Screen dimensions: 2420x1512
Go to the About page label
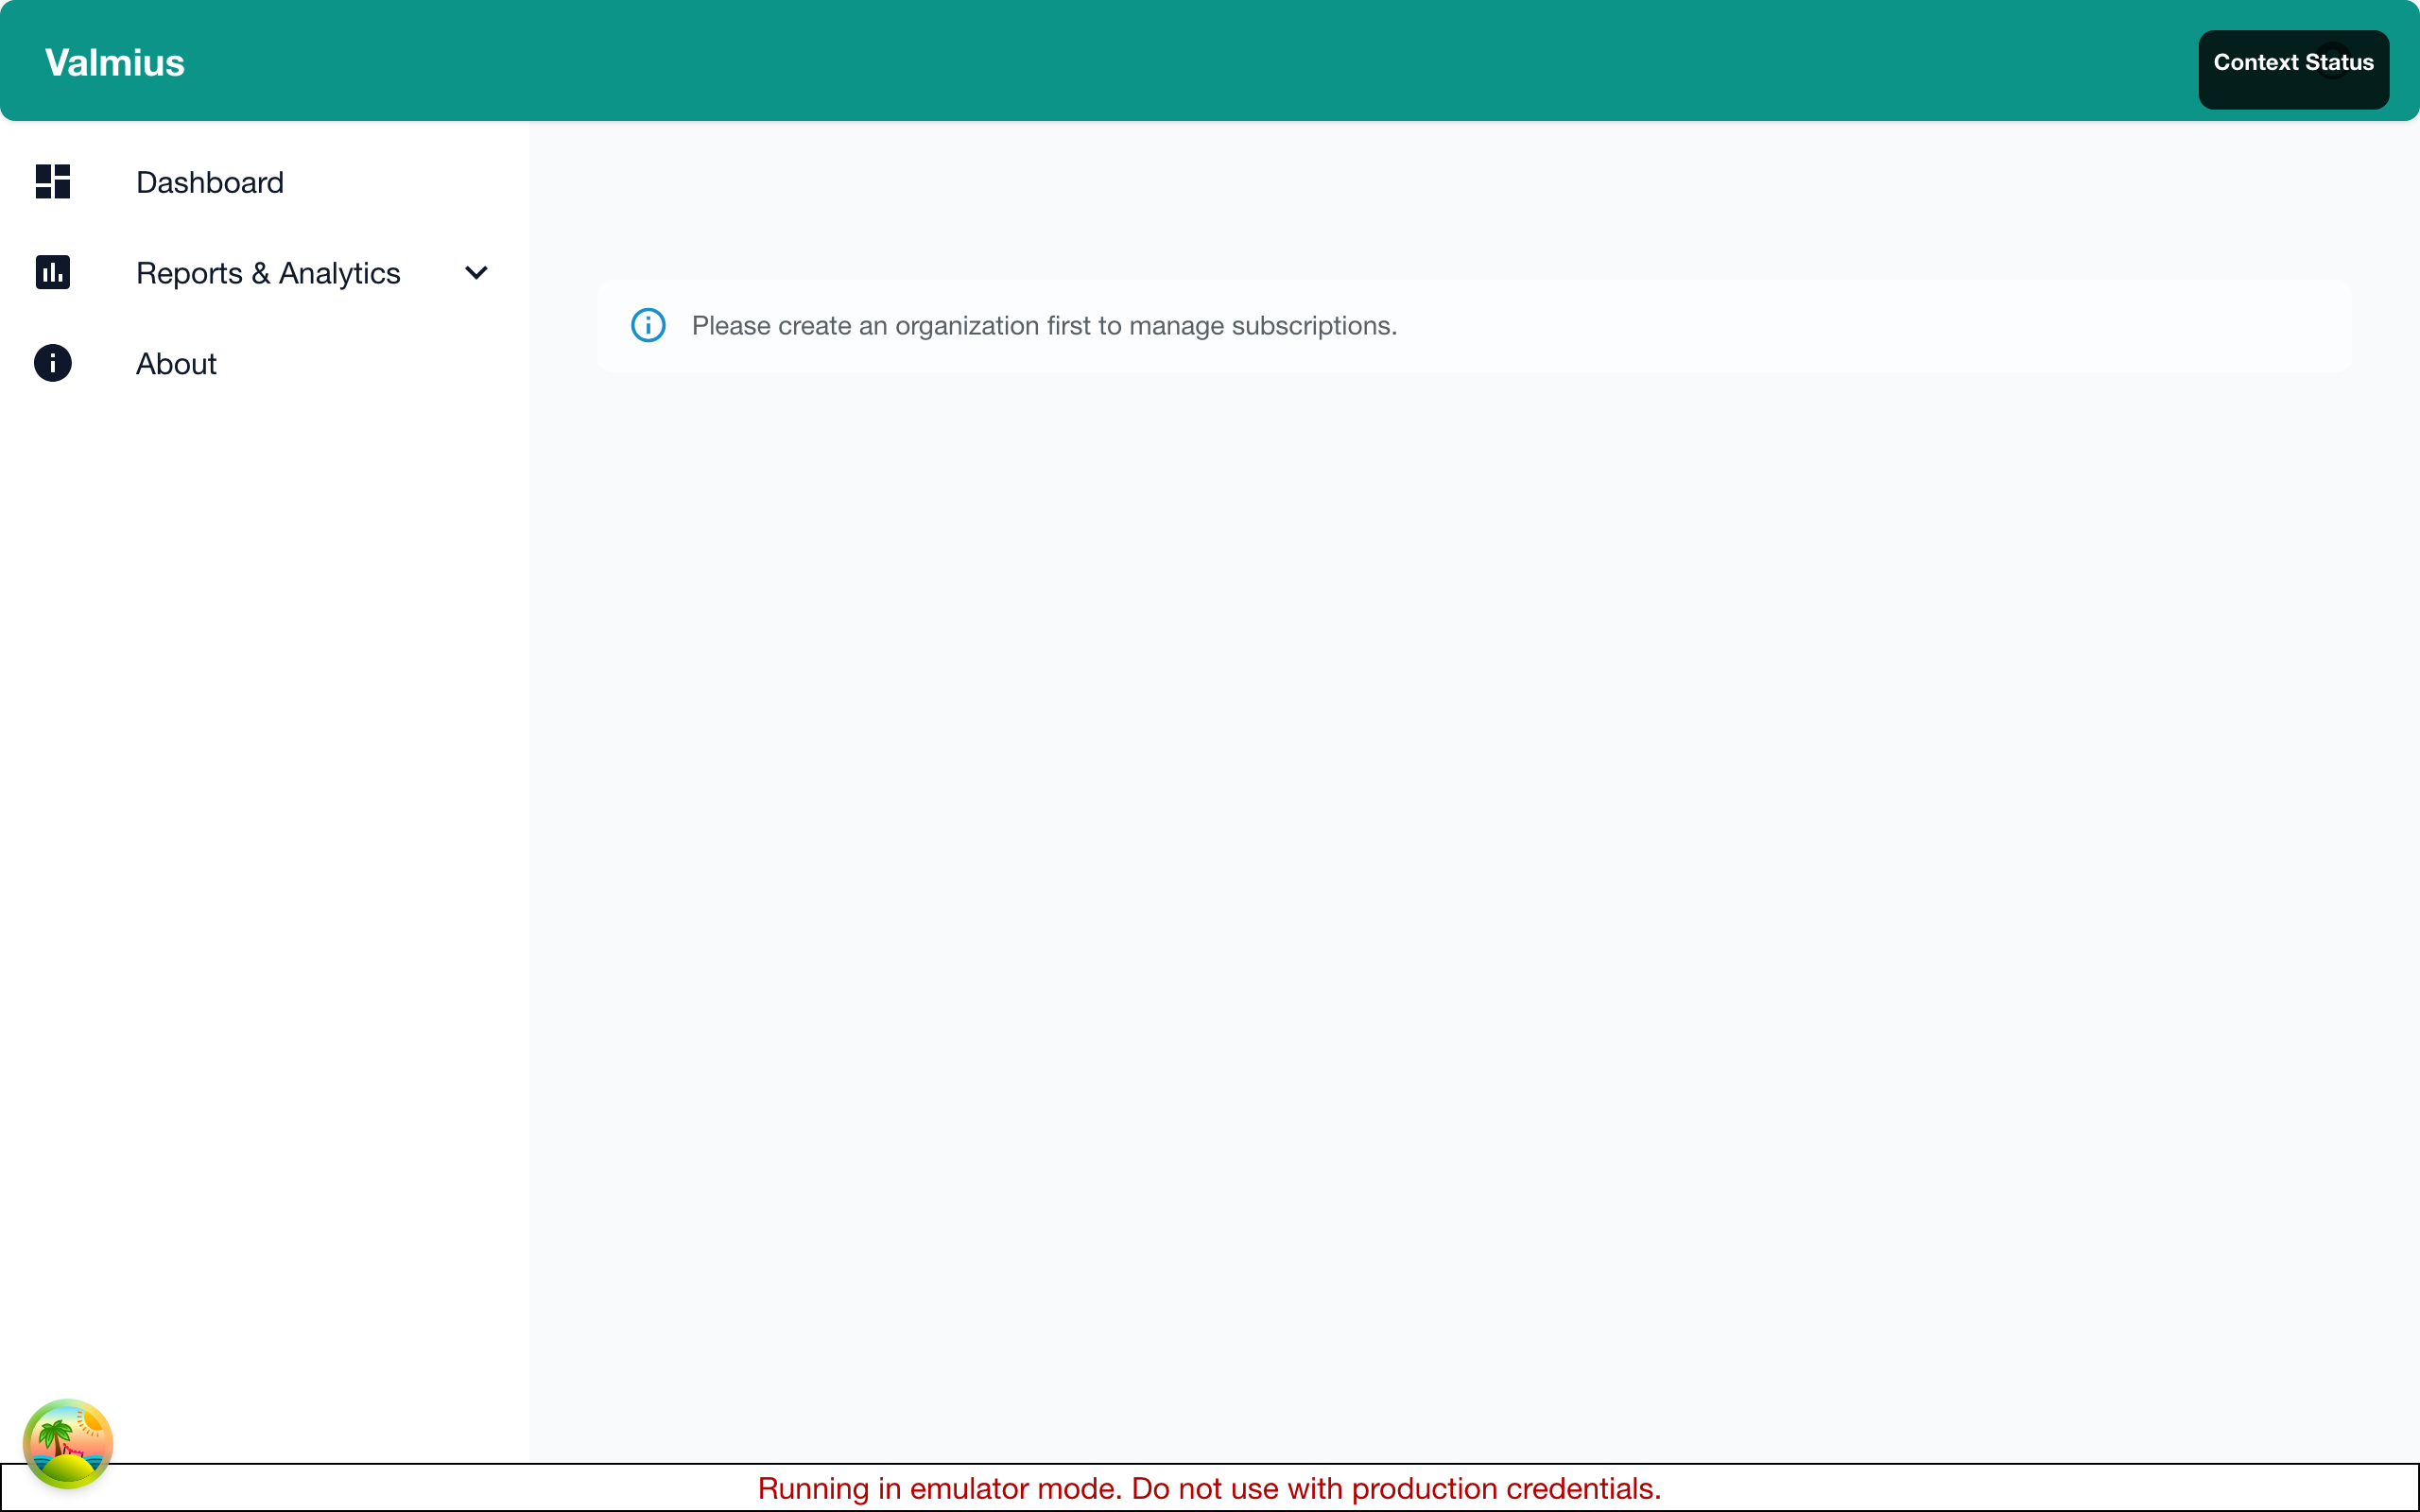(176, 364)
